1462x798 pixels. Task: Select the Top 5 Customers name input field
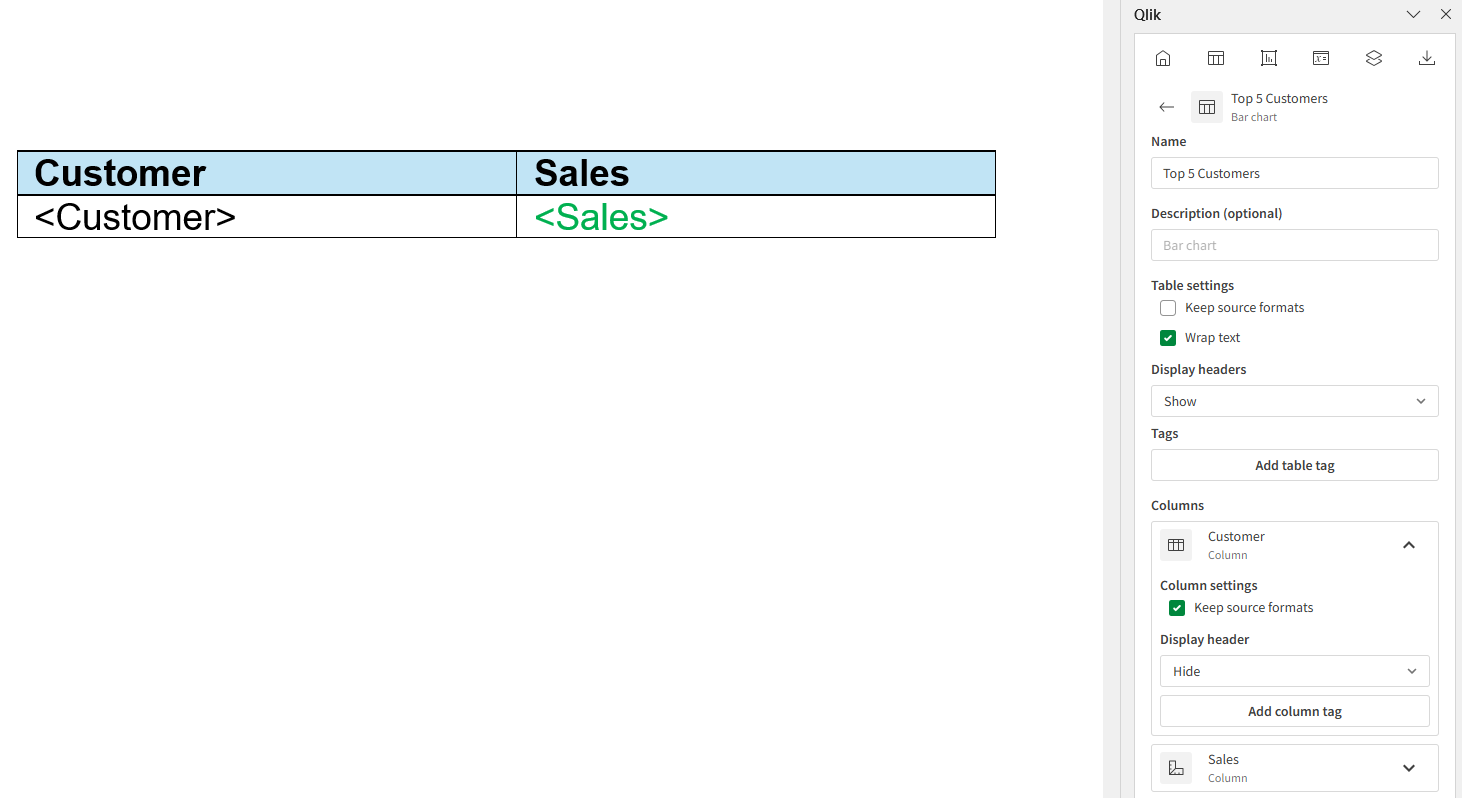1294,172
